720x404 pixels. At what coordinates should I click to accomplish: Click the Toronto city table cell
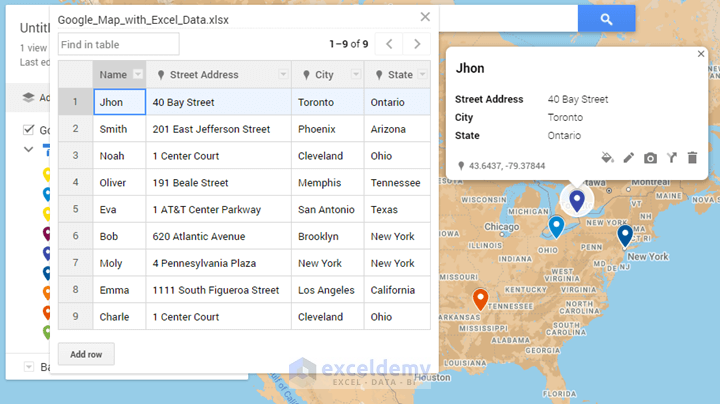[x=328, y=102]
